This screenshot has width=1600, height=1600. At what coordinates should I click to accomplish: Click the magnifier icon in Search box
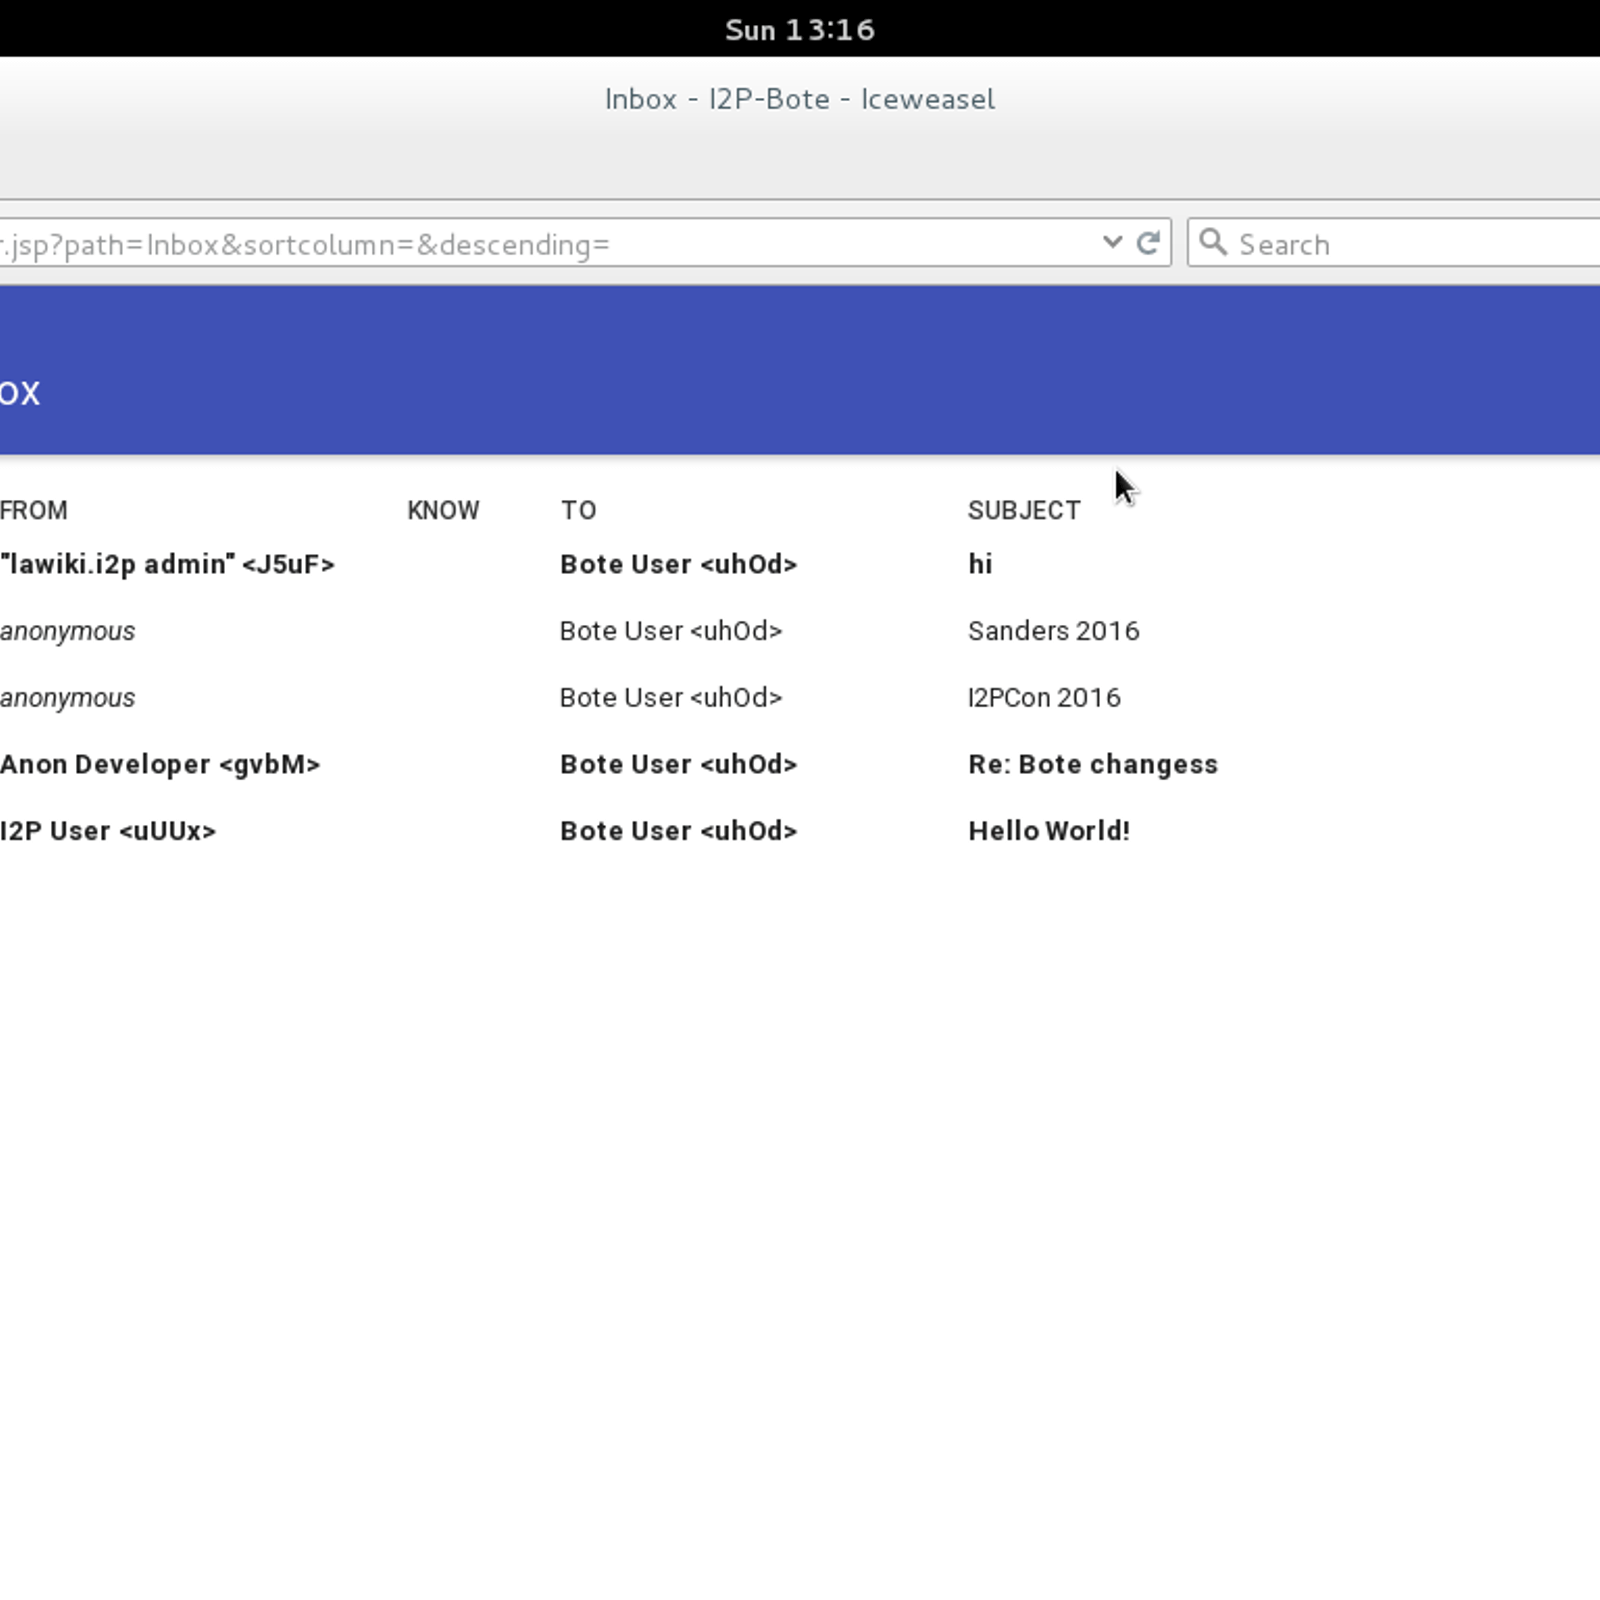pos(1212,242)
